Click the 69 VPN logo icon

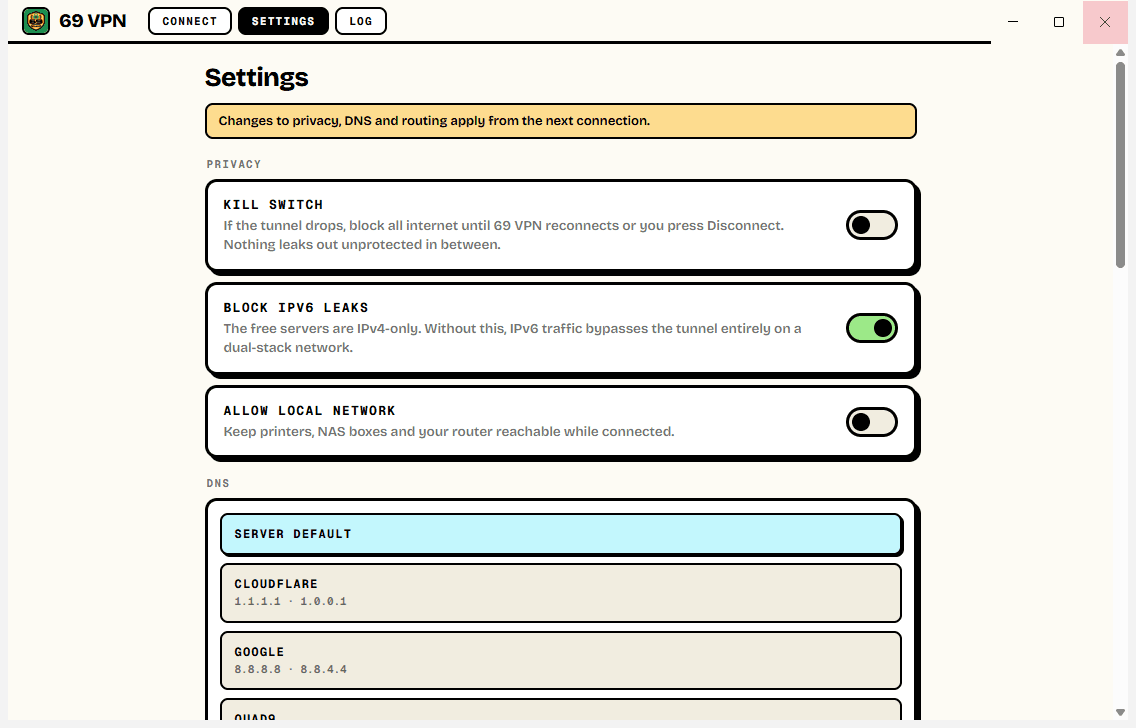click(x=36, y=21)
